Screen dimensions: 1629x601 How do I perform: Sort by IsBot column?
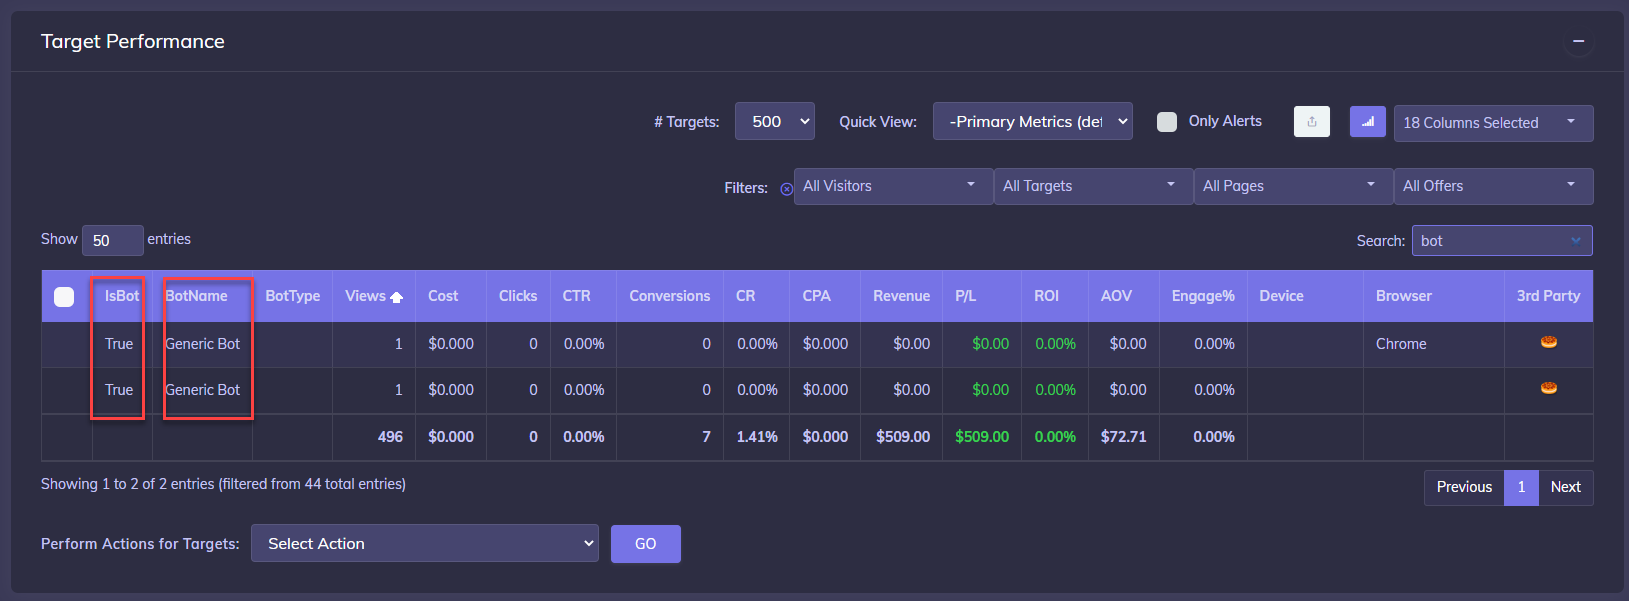point(122,296)
